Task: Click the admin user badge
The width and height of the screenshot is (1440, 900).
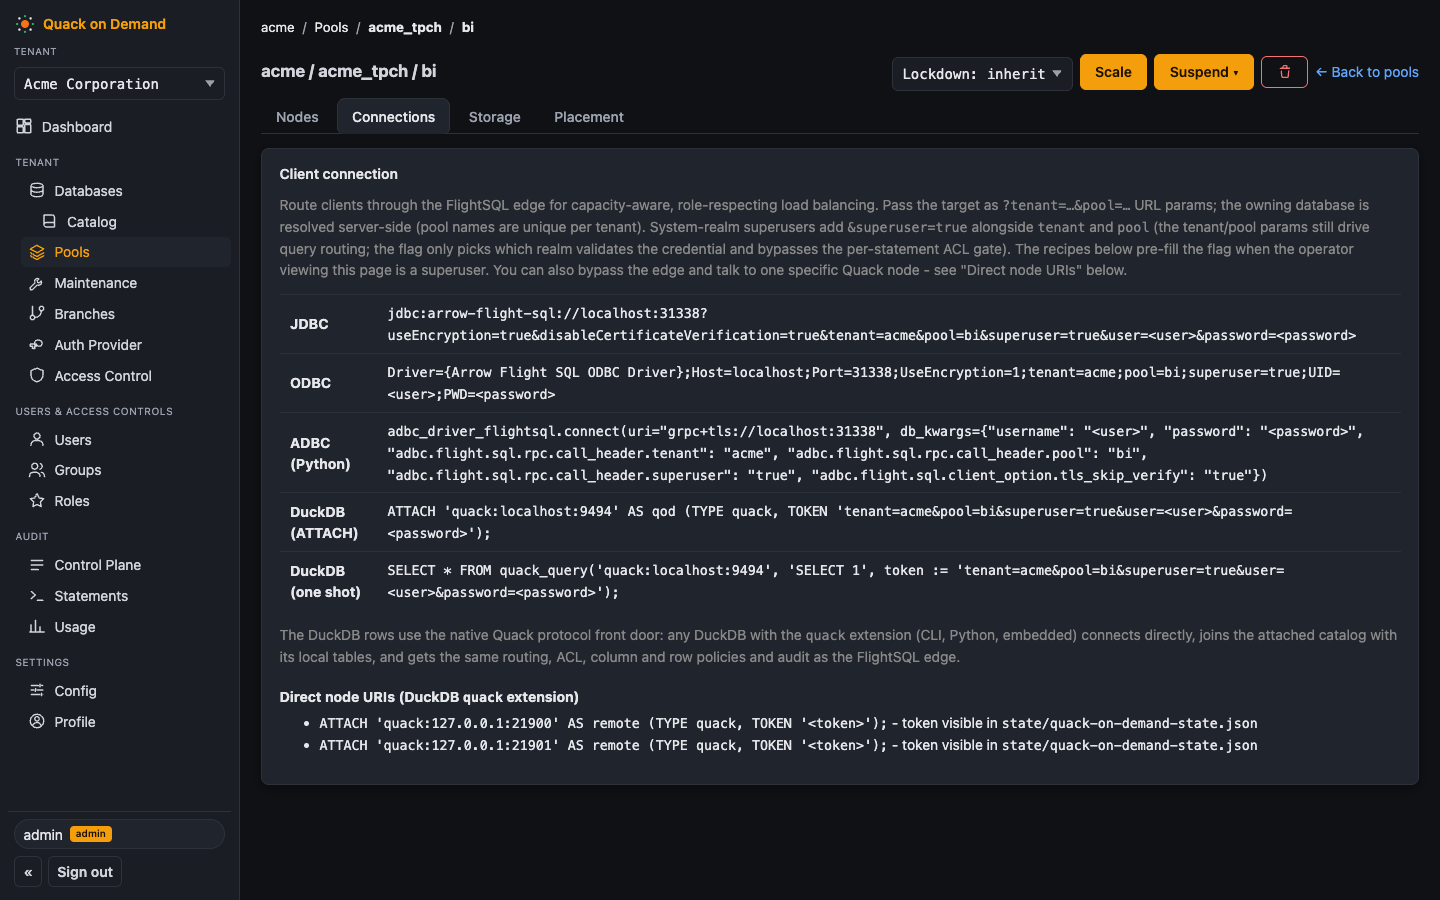Action: click(91, 834)
